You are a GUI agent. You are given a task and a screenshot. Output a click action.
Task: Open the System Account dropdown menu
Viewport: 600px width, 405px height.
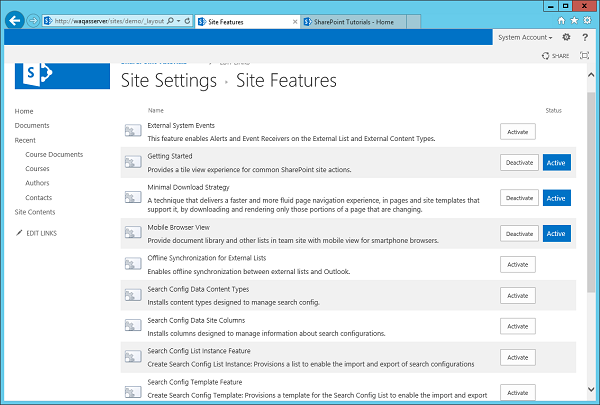click(523, 37)
